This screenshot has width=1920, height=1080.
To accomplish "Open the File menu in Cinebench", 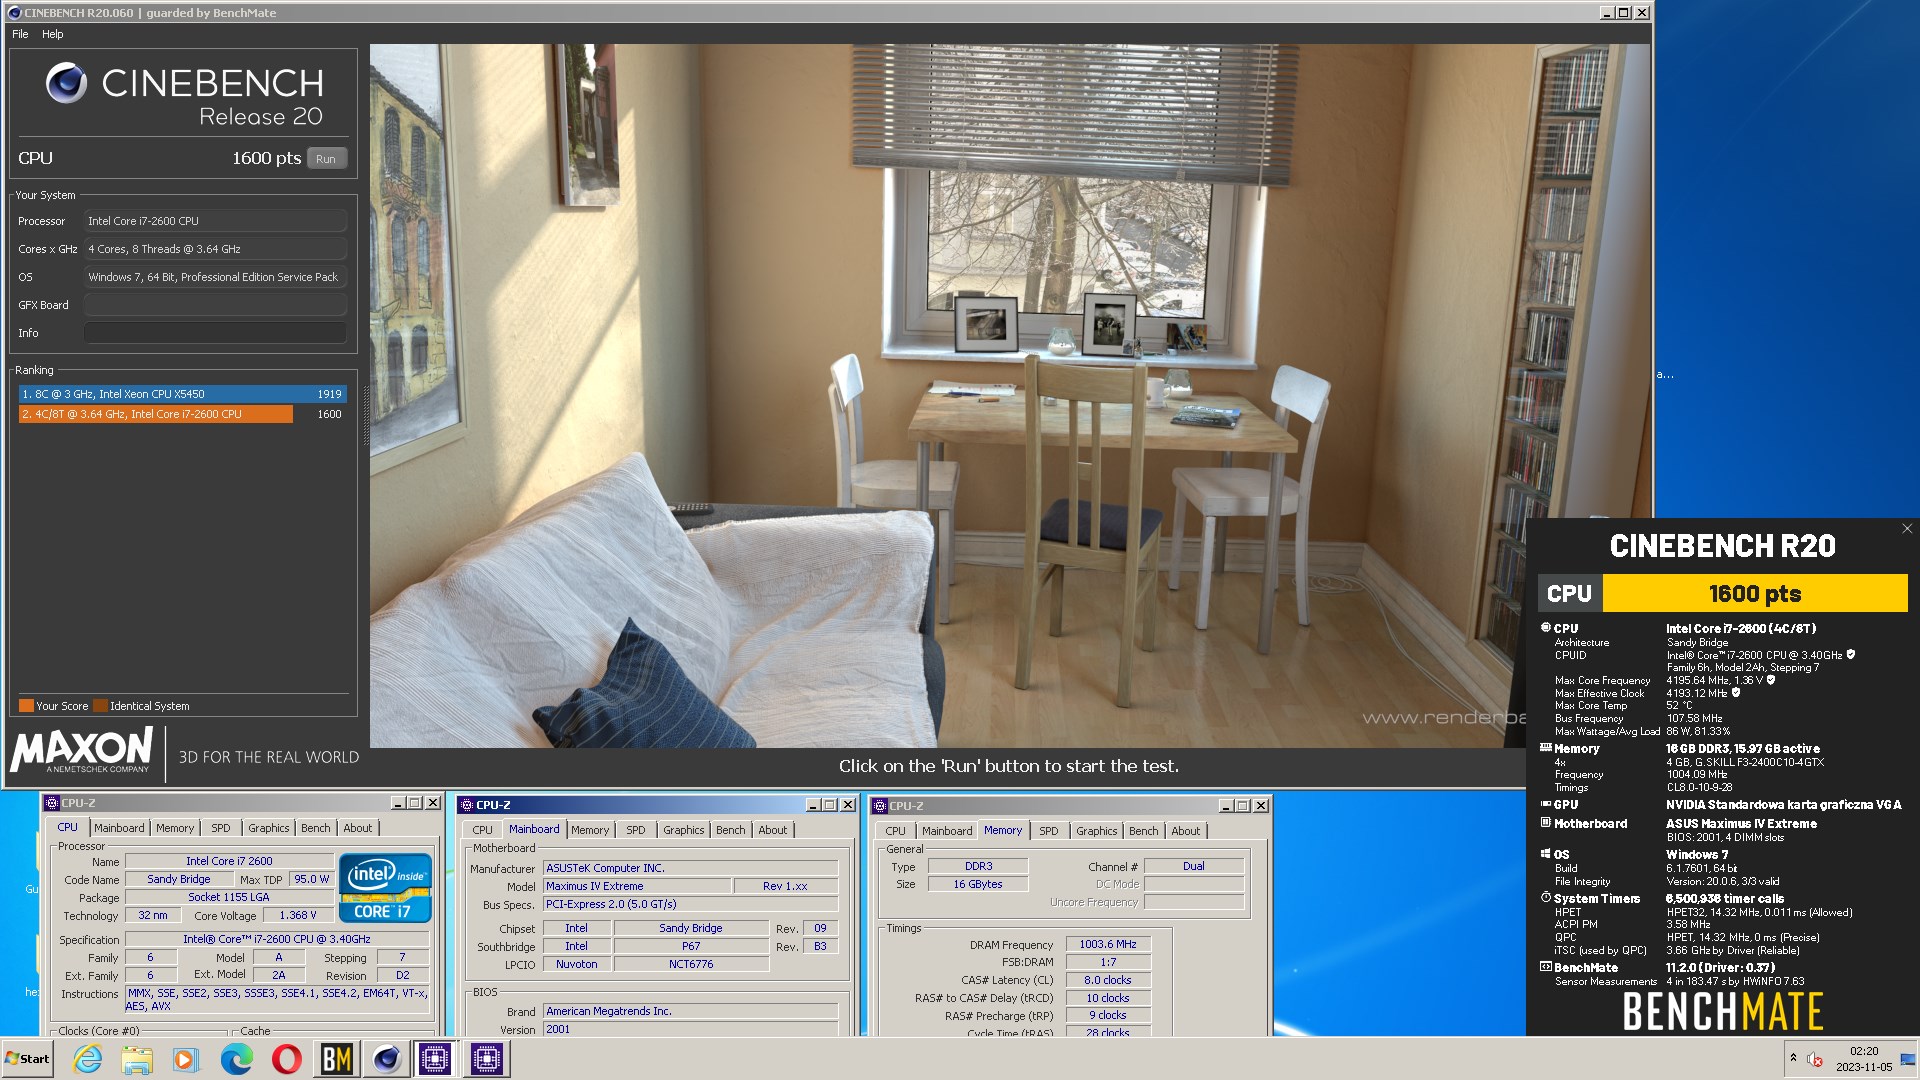I will 20,34.
